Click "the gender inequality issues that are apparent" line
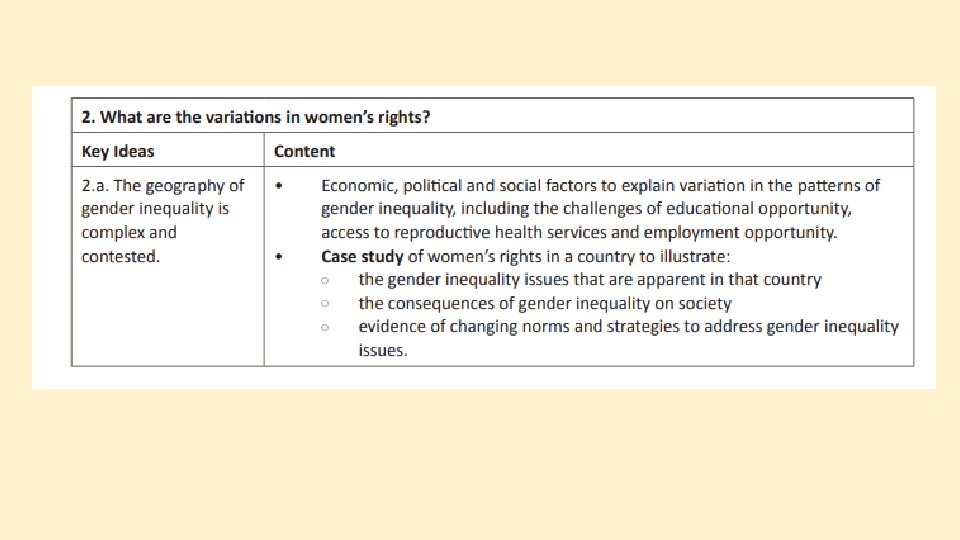This screenshot has width=960, height=540. [589, 280]
